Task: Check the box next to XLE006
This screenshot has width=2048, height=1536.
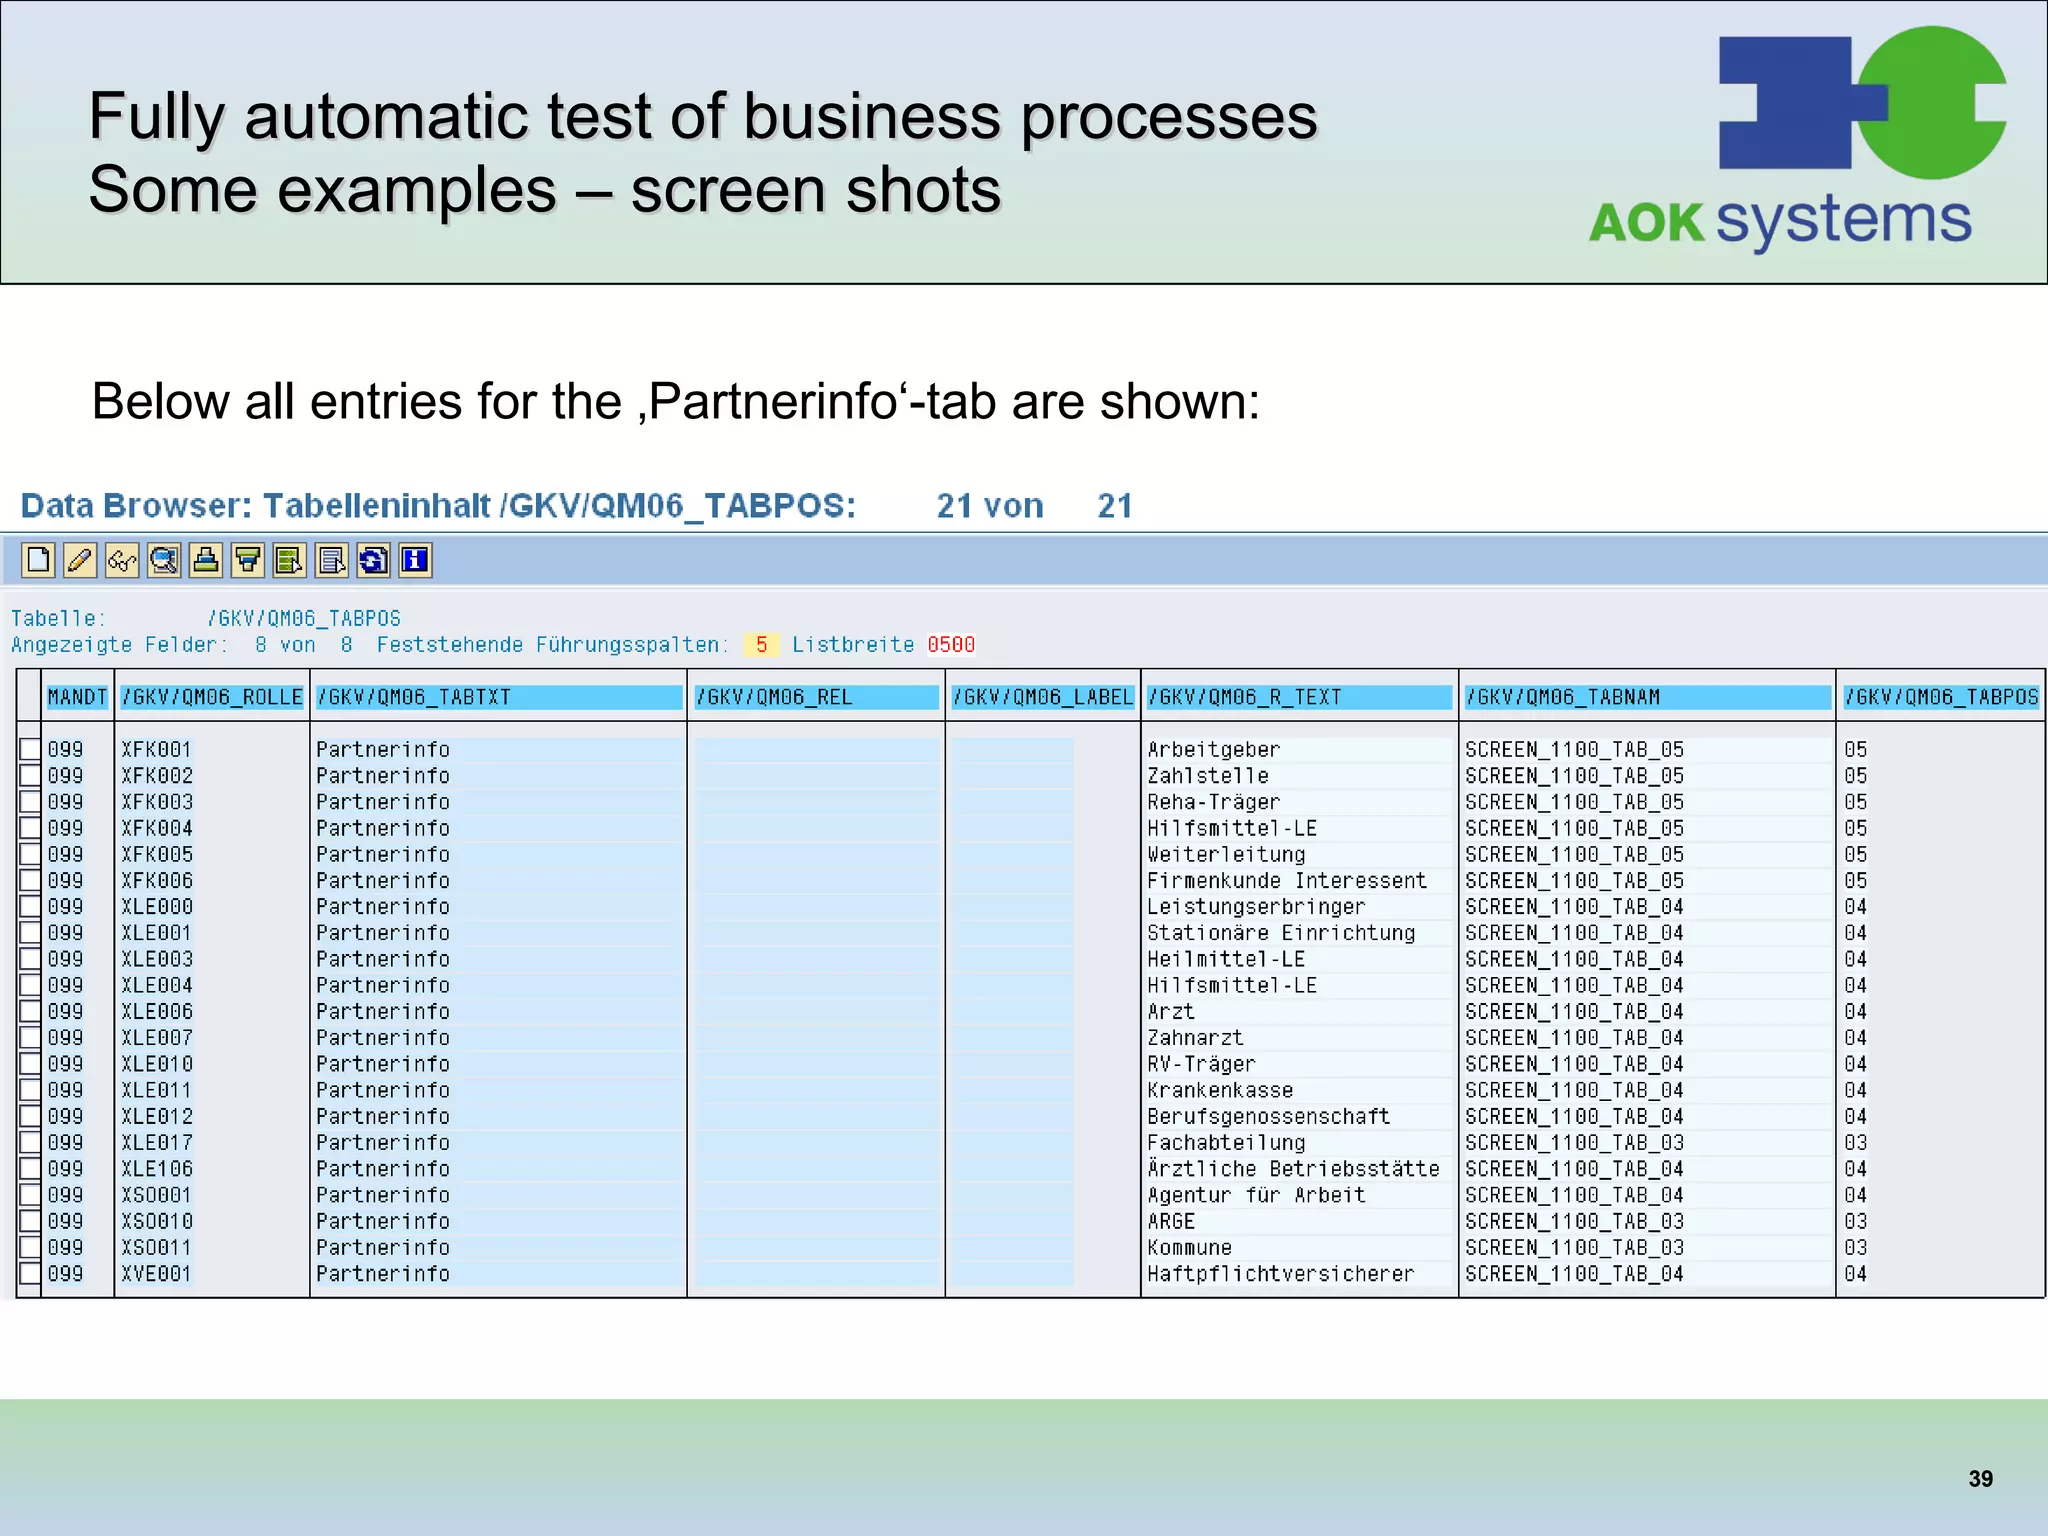Action: pos(30,1011)
